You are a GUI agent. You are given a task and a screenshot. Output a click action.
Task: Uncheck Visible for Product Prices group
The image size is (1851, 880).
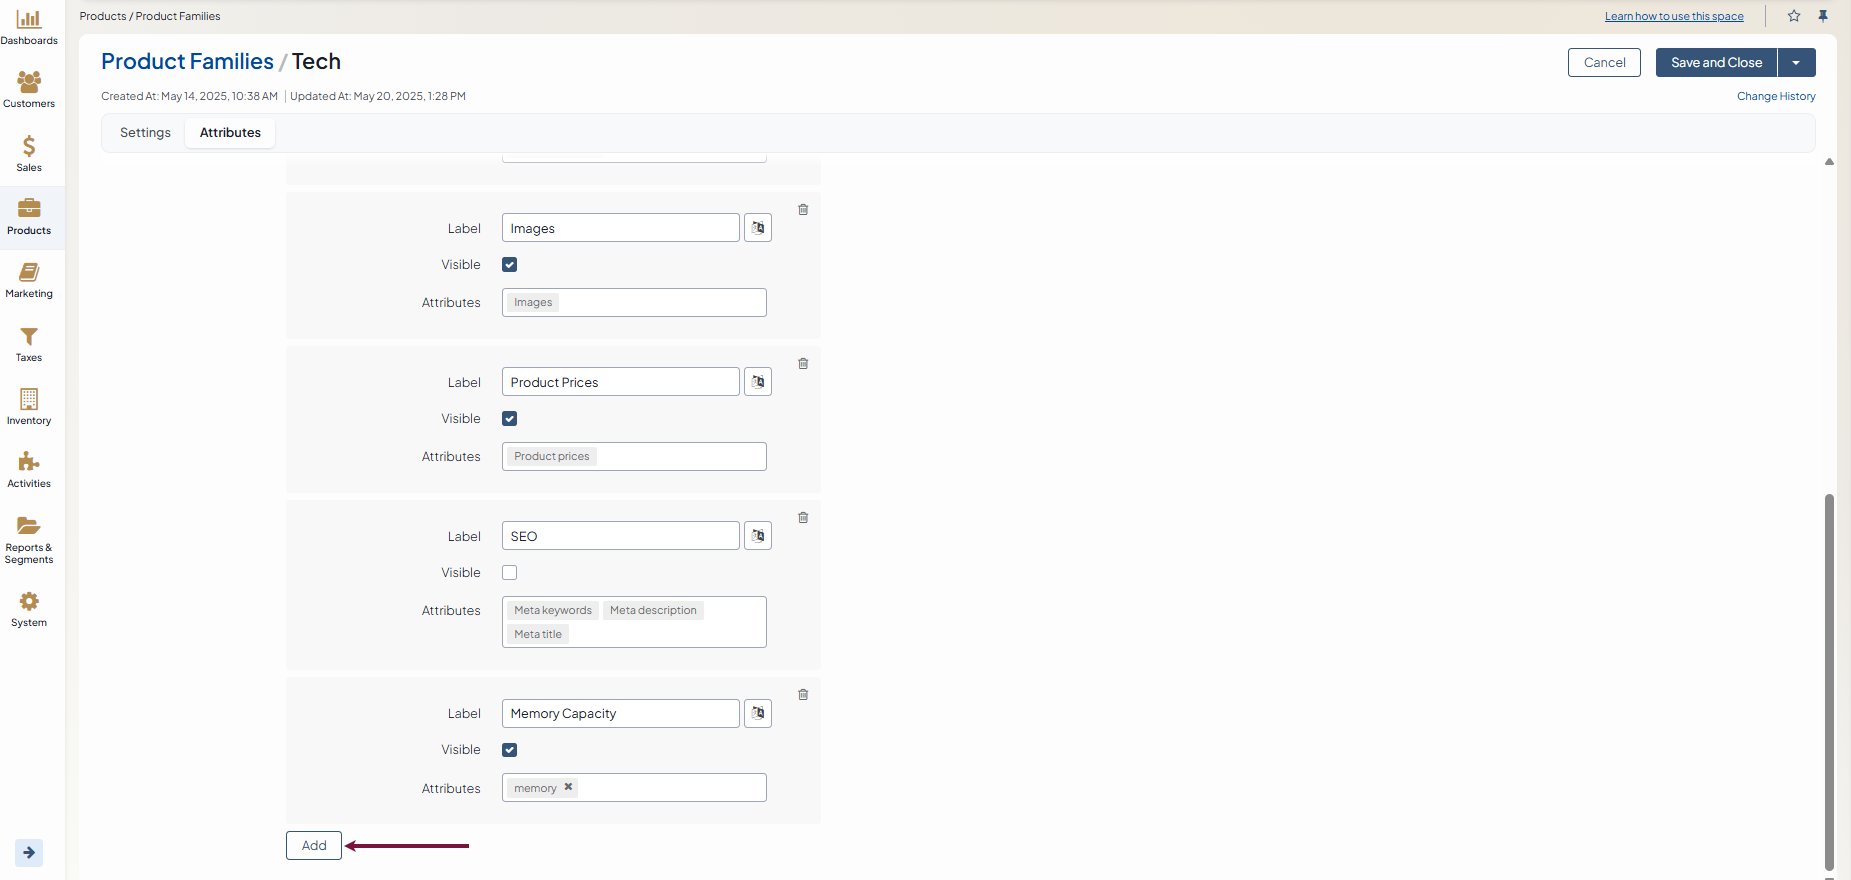coord(510,419)
